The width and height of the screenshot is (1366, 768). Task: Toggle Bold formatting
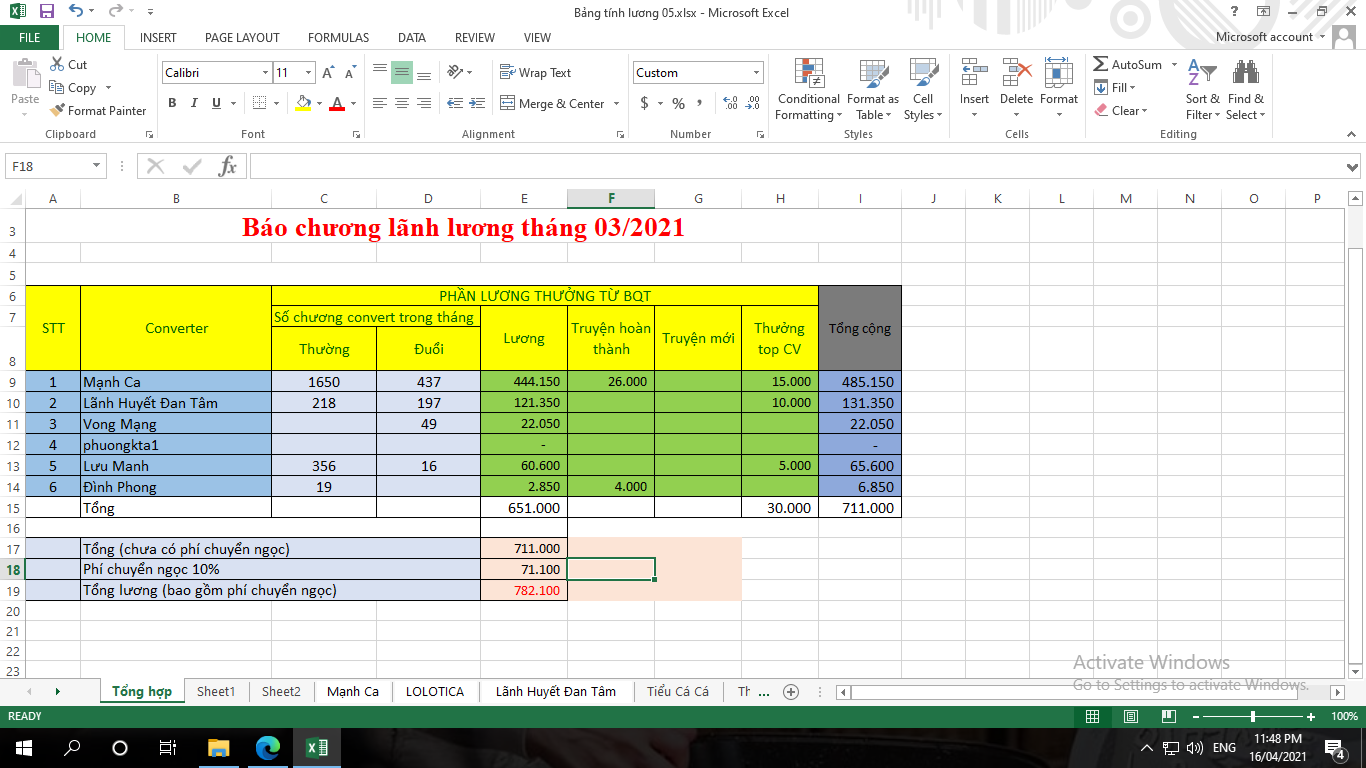172,103
